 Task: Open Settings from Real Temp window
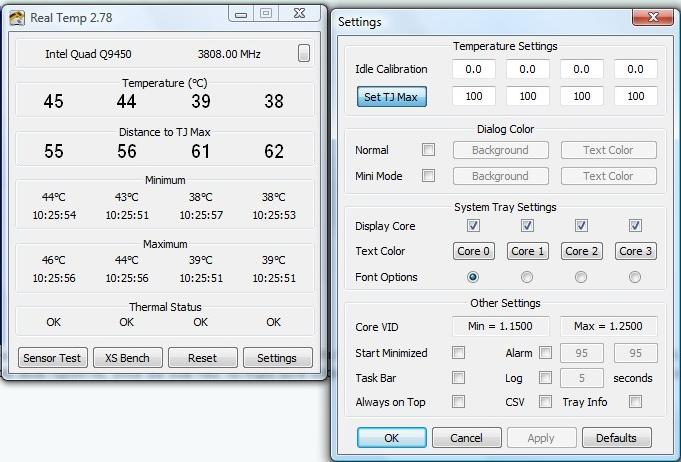[x=278, y=358]
